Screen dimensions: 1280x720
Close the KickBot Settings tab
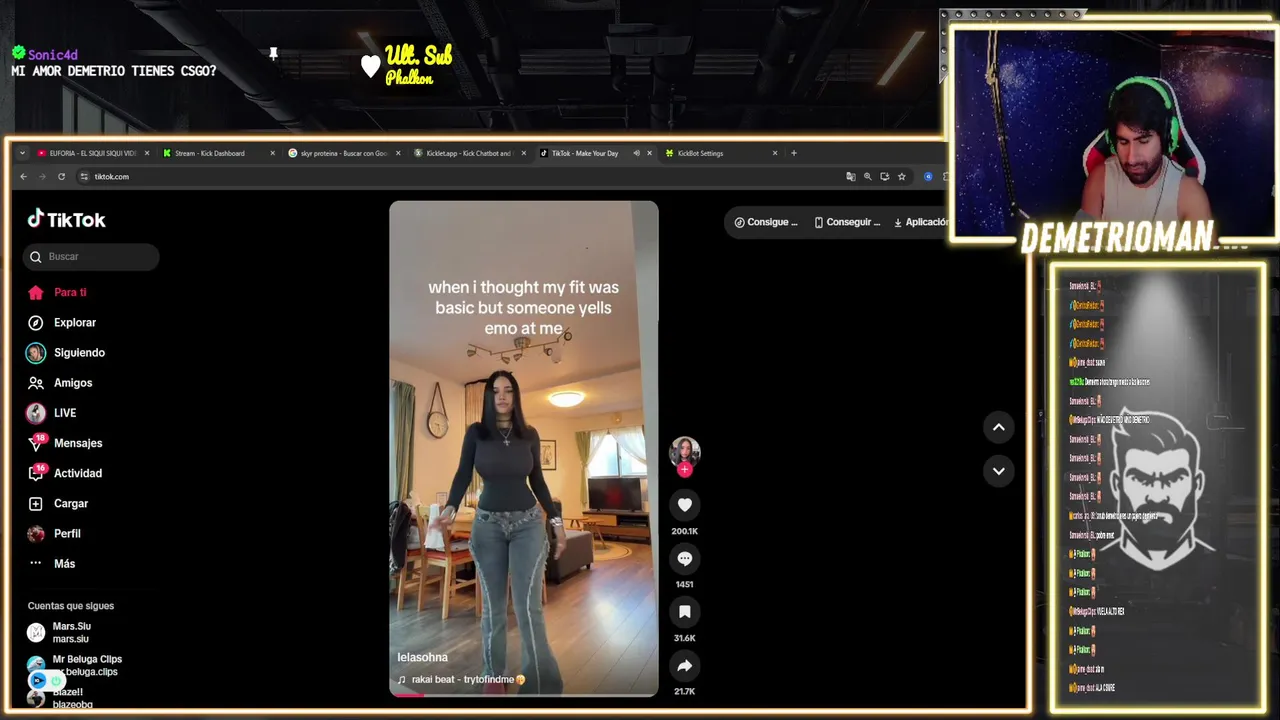pyautogui.click(x=774, y=153)
